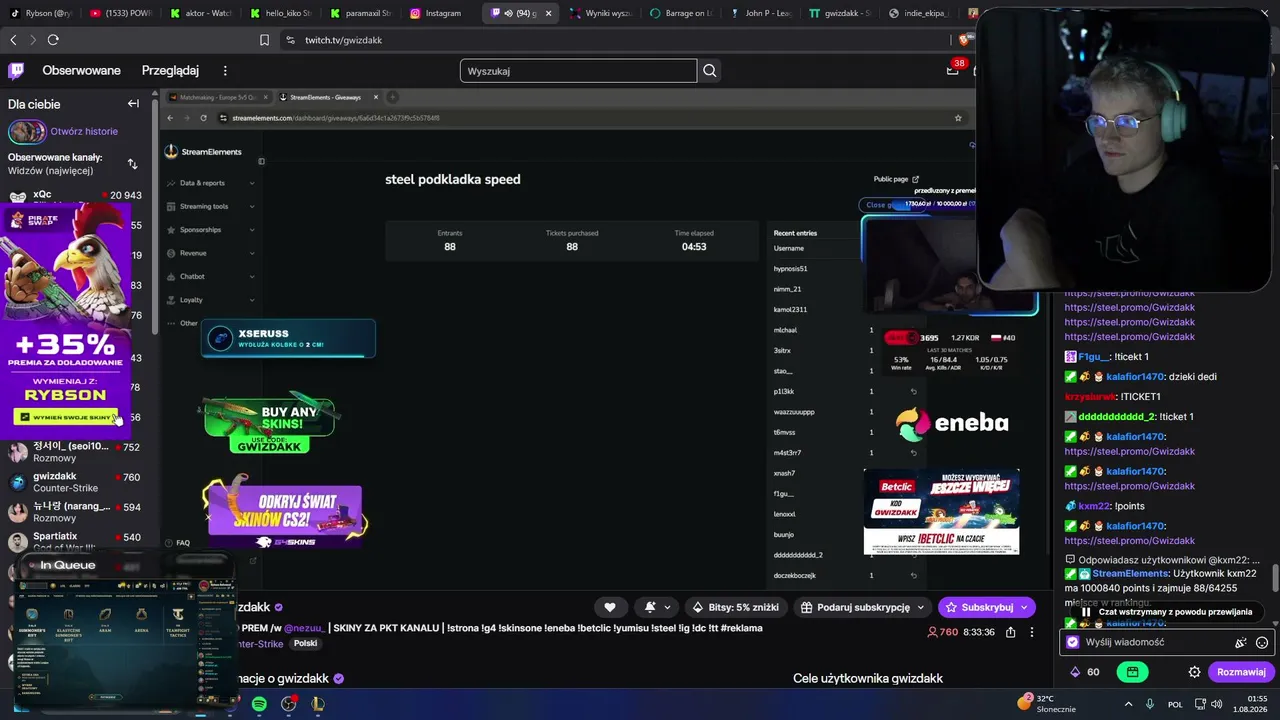
Task: Open League of Legends from the taskbar
Action: (x=318, y=704)
